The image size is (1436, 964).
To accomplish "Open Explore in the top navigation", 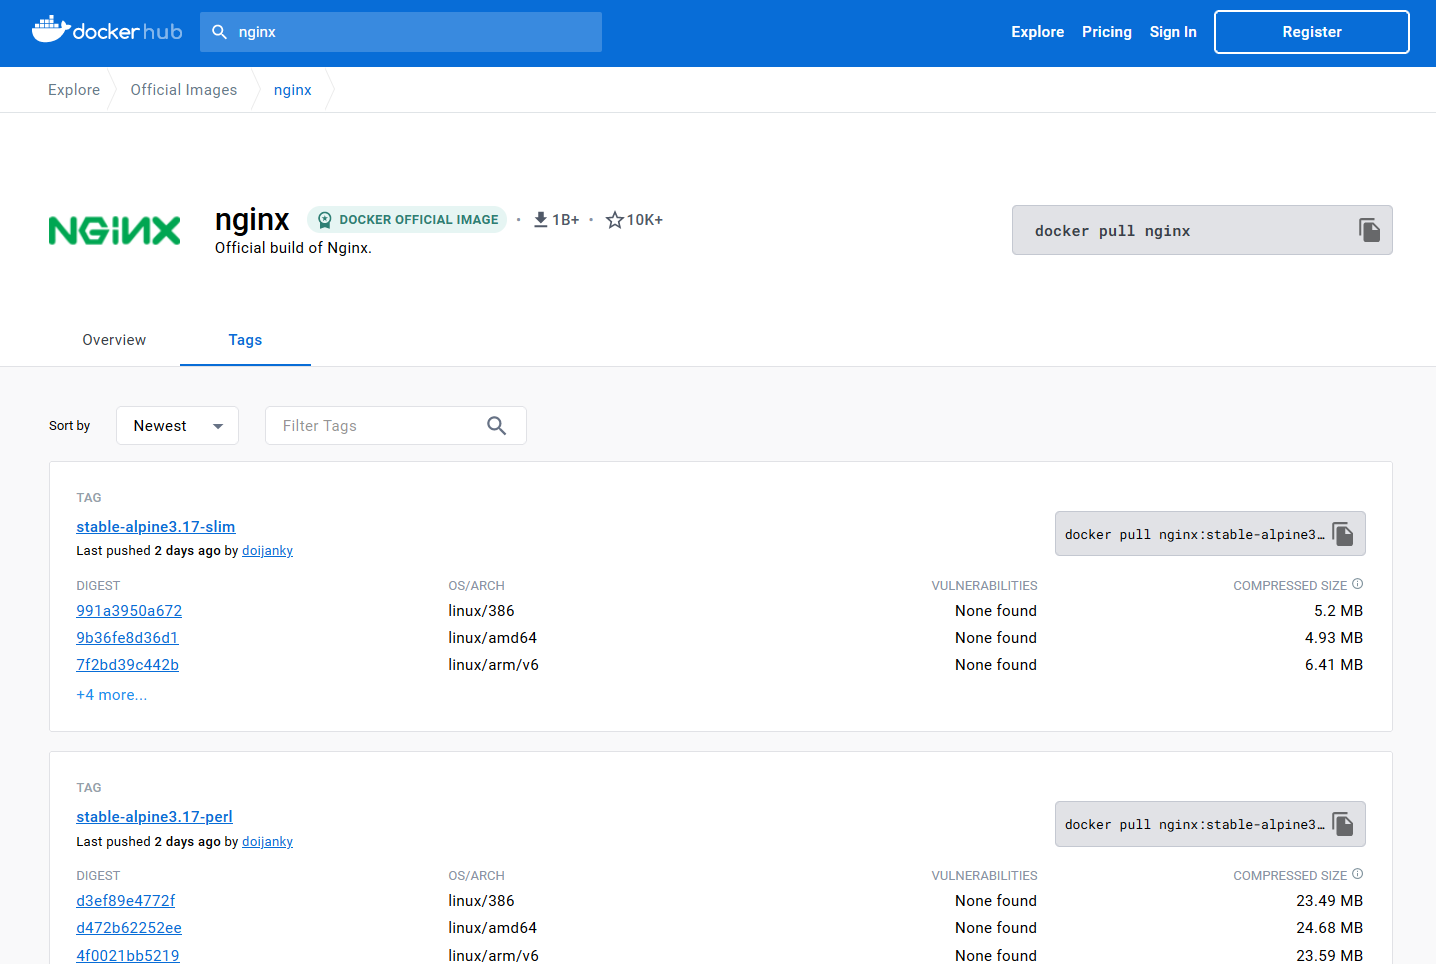I will tap(1037, 32).
